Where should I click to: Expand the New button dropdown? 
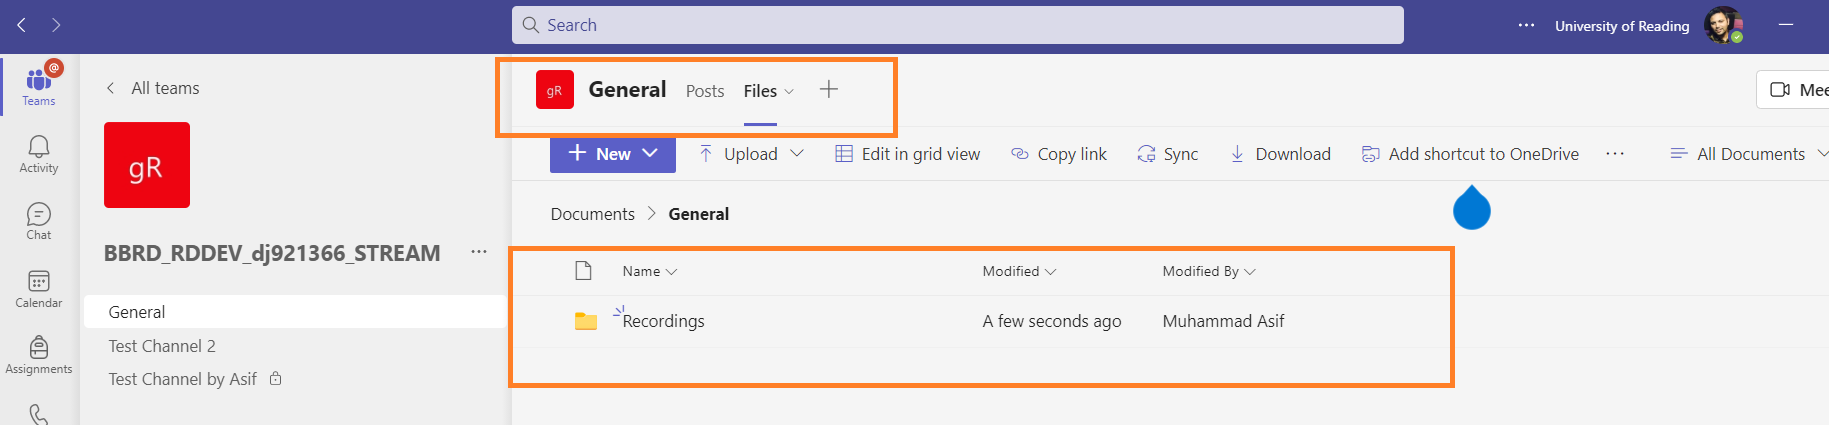click(650, 153)
